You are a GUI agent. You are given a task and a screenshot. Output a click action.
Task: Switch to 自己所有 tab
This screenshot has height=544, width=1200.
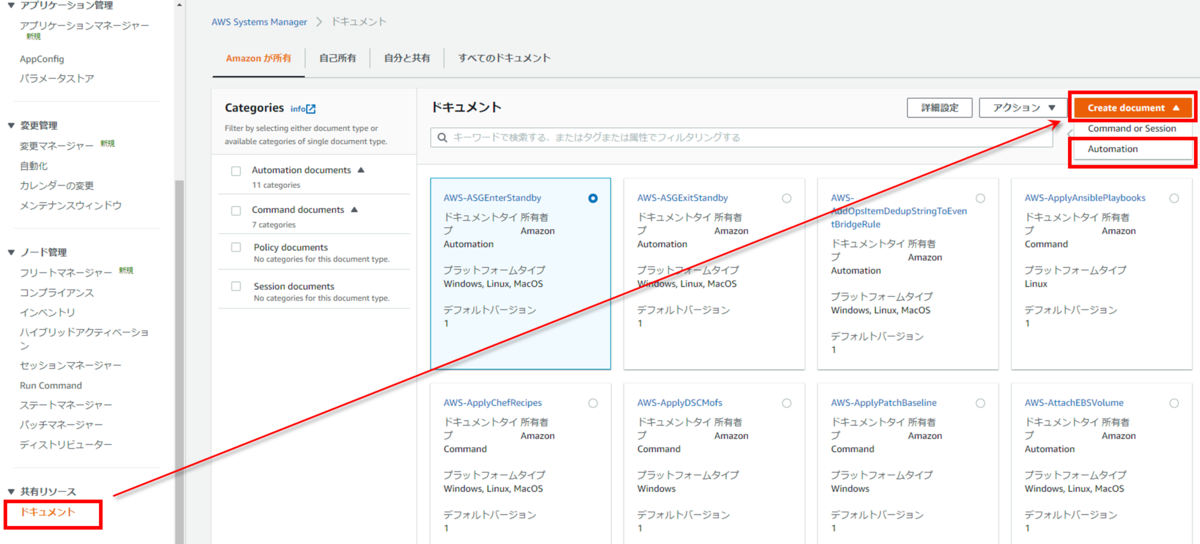[x=337, y=58]
